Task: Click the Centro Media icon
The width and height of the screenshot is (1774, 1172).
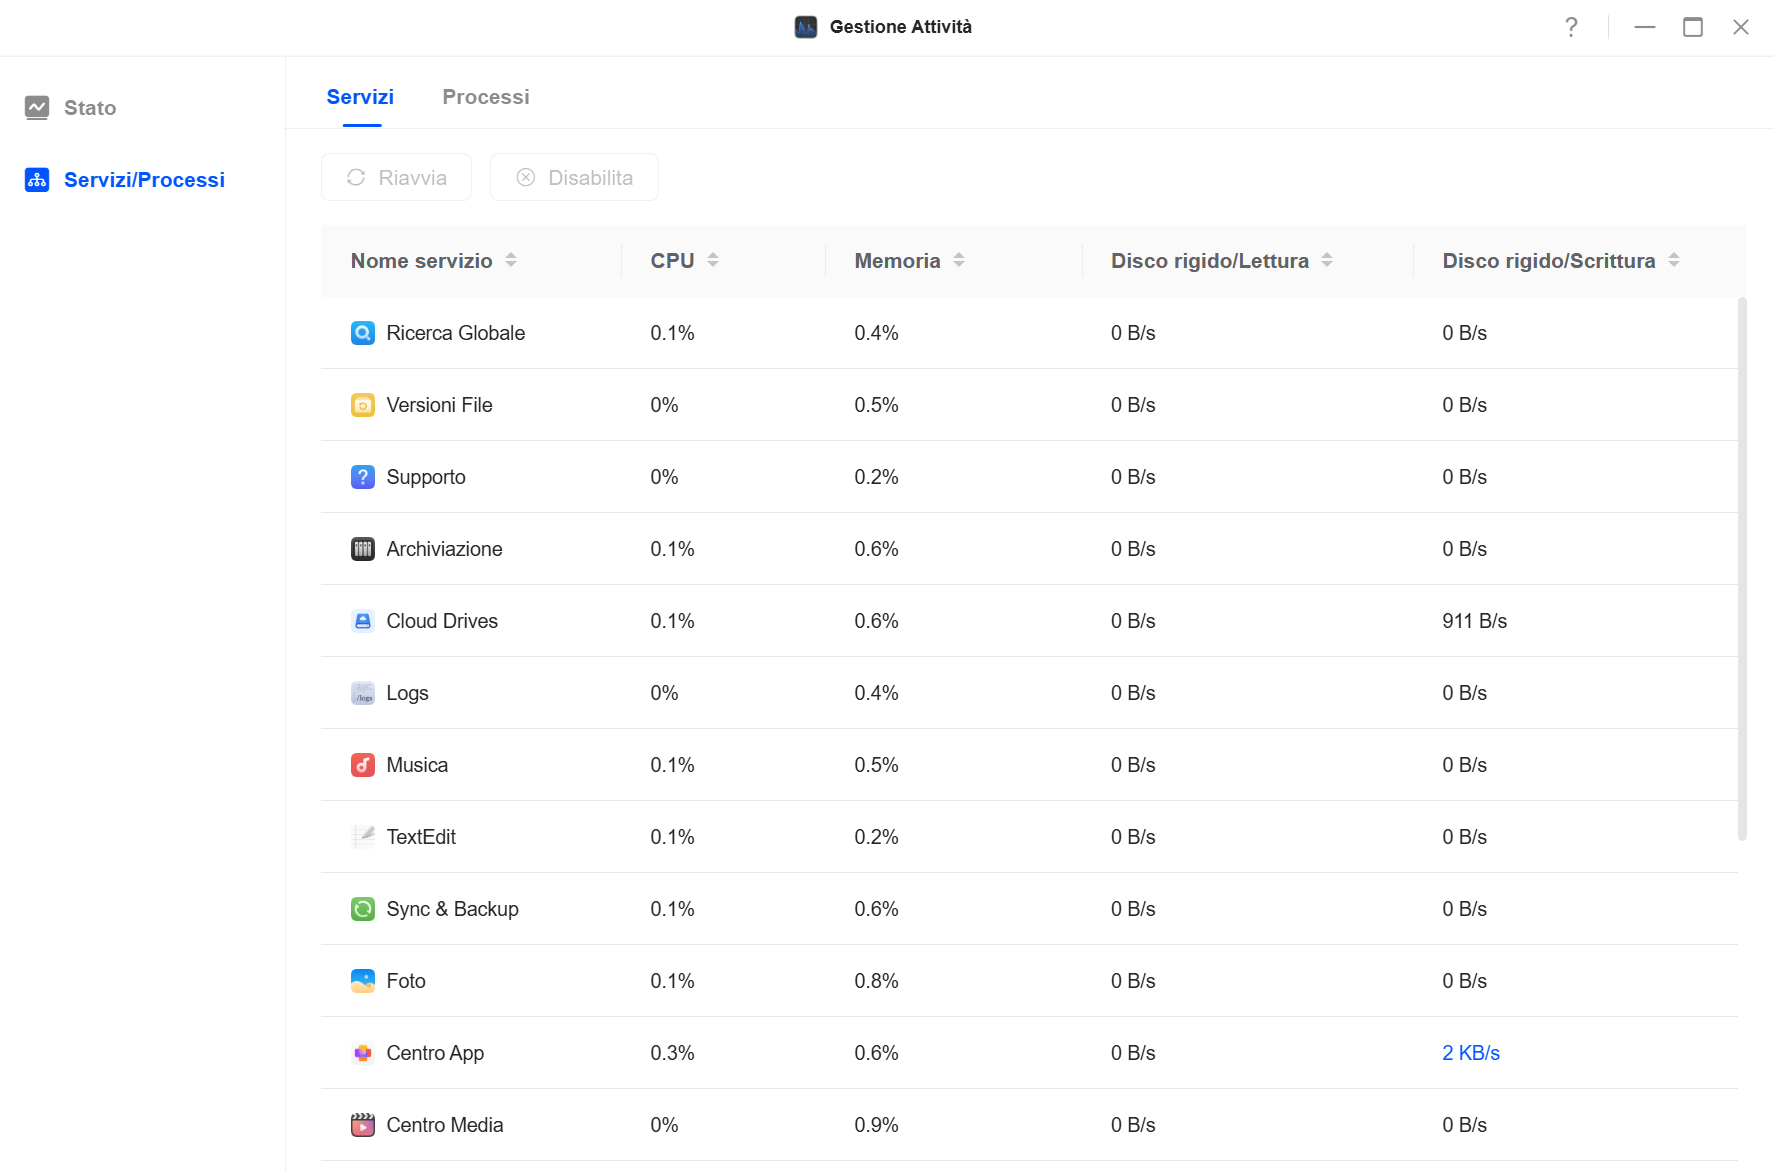Action: click(x=363, y=1125)
